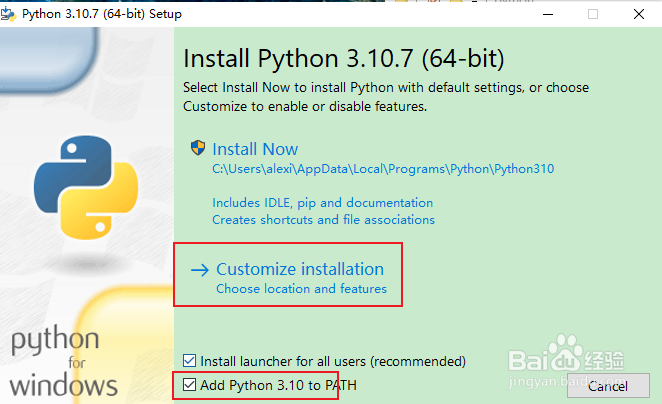Click the 'Install Python 3.10.7 (64-bit)' heading
The image size is (662, 404).
[344, 58]
